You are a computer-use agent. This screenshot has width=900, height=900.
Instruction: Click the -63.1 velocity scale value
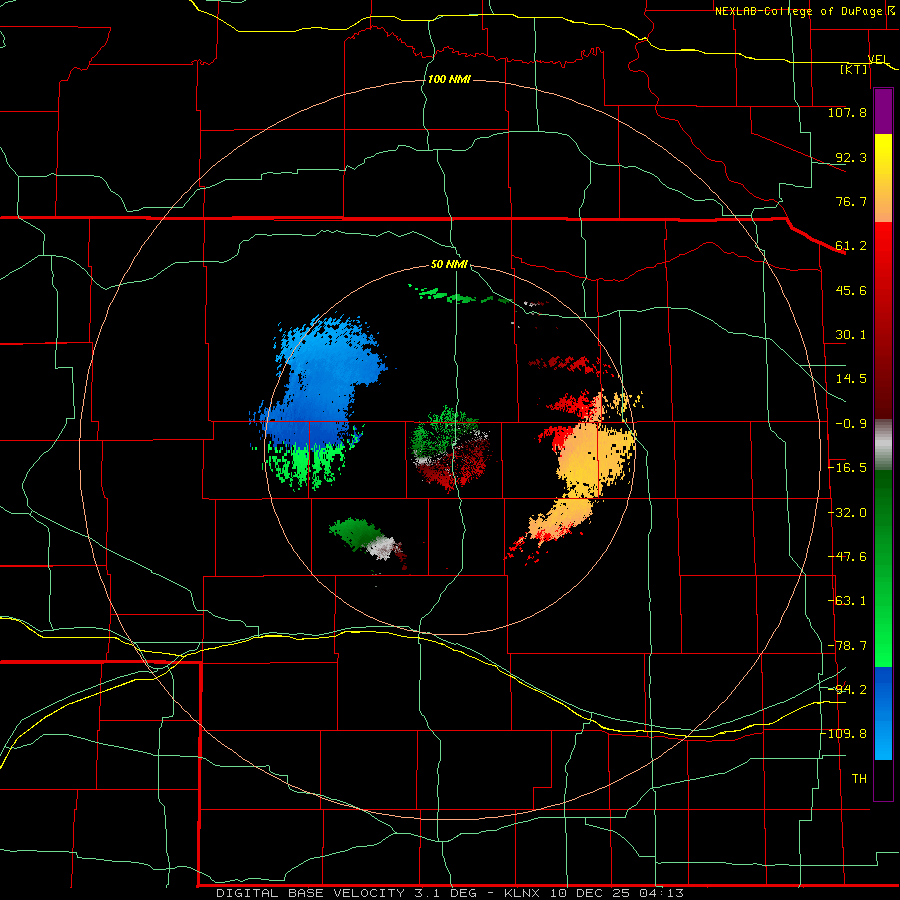pos(848,601)
